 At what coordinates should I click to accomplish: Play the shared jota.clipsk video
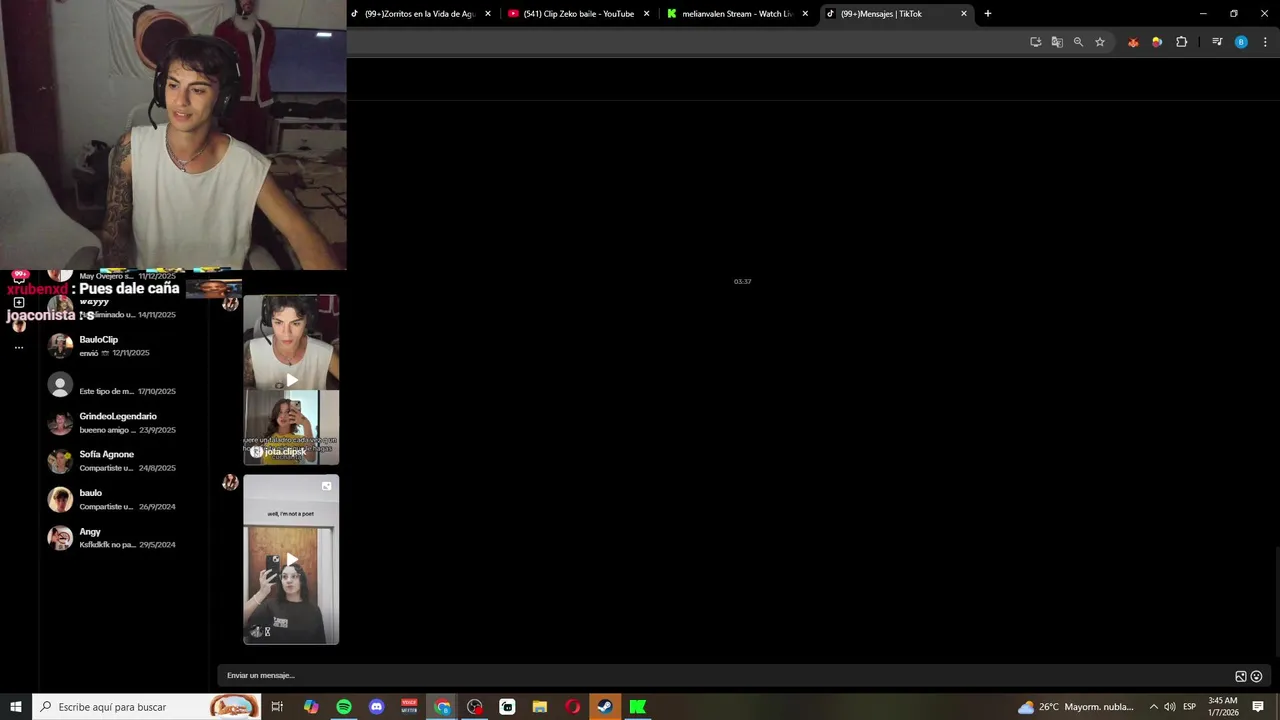291,380
